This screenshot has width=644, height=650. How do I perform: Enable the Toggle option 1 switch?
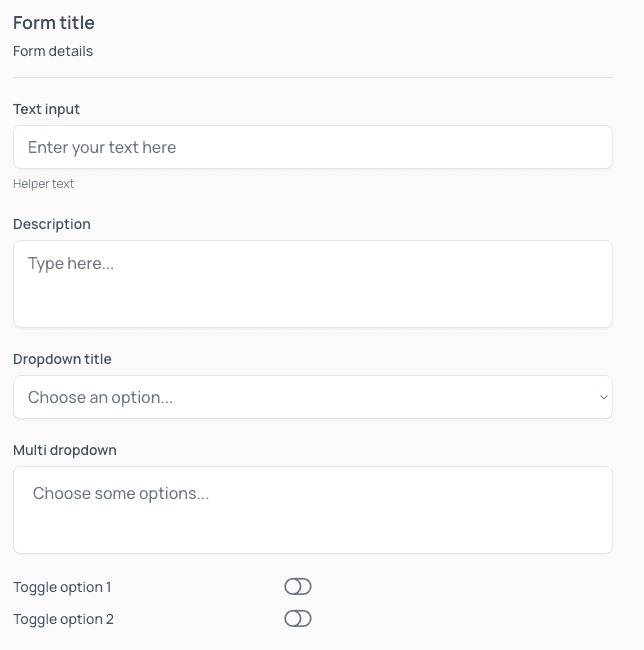pos(298,587)
